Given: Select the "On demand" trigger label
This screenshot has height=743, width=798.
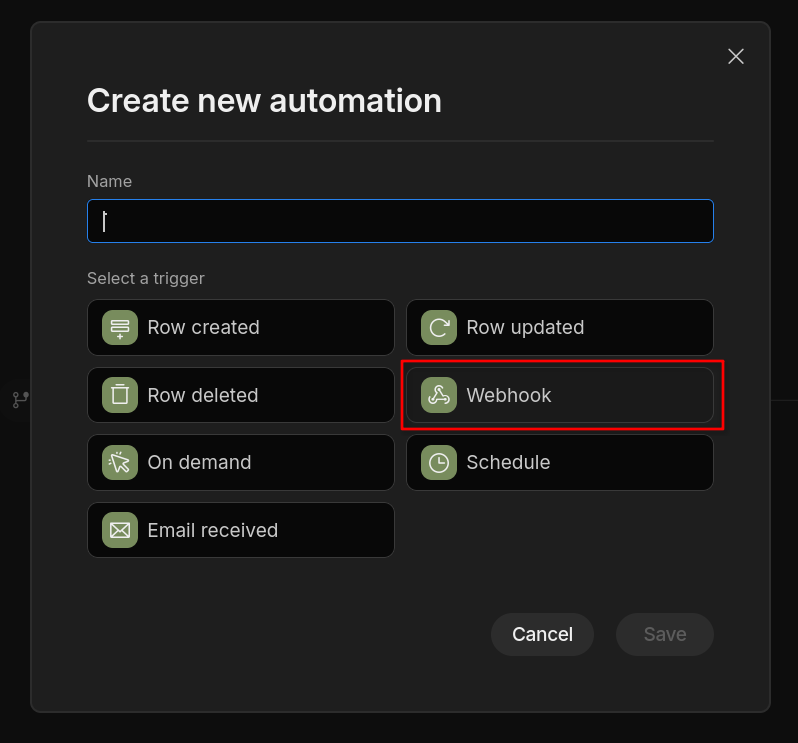Looking at the screenshot, I should click(200, 463).
